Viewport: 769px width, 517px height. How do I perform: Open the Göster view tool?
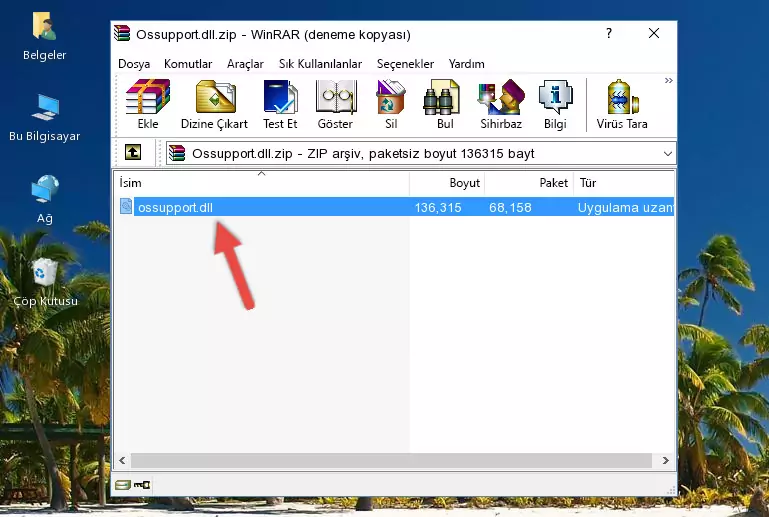(x=335, y=104)
